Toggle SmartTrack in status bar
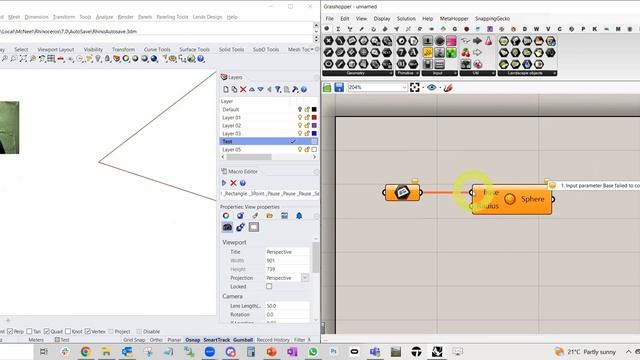This screenshot has width=640, height=360. (217, 340)
